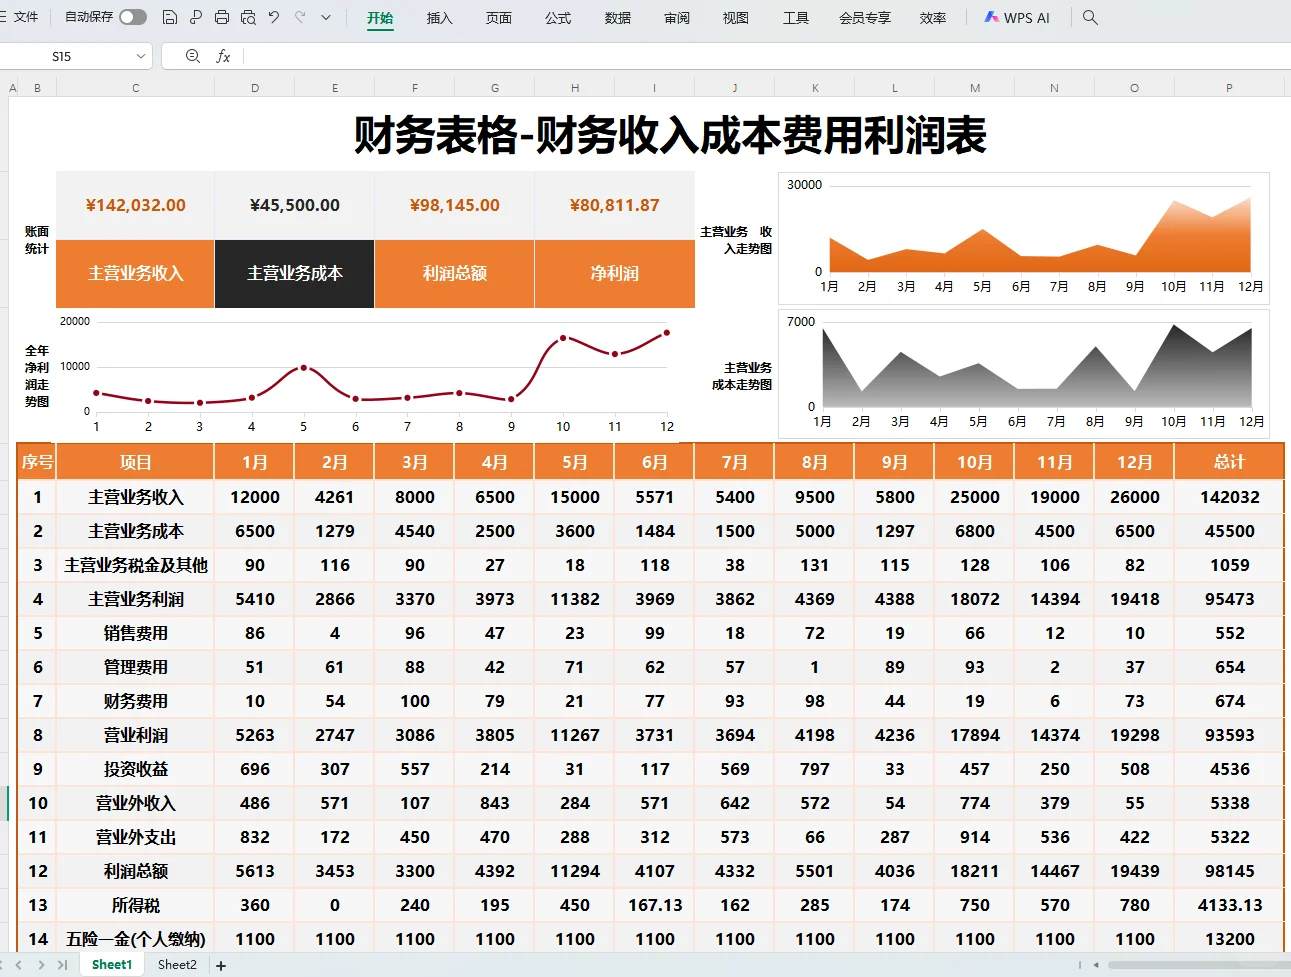Open the 页面 ribbon tab
Screen dimensions: 1291x977
coord(499,18)
